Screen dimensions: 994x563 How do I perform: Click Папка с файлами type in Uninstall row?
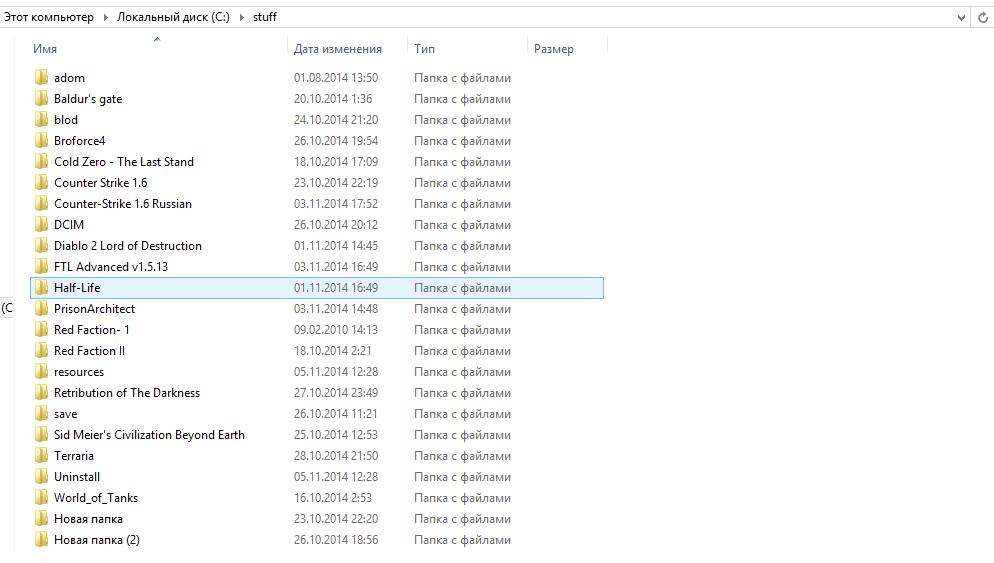[463, 477]
